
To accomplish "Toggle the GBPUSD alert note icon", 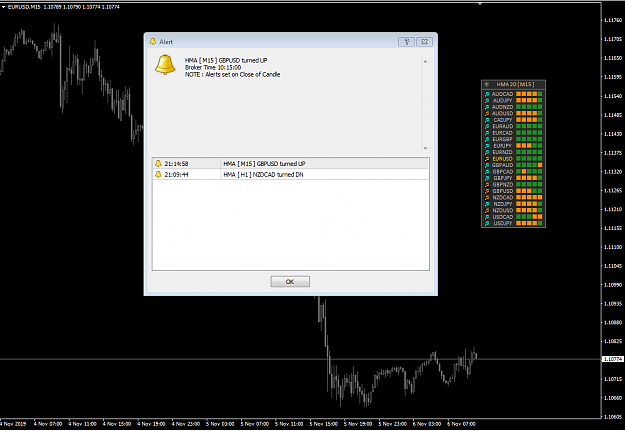I will point(487,191).
